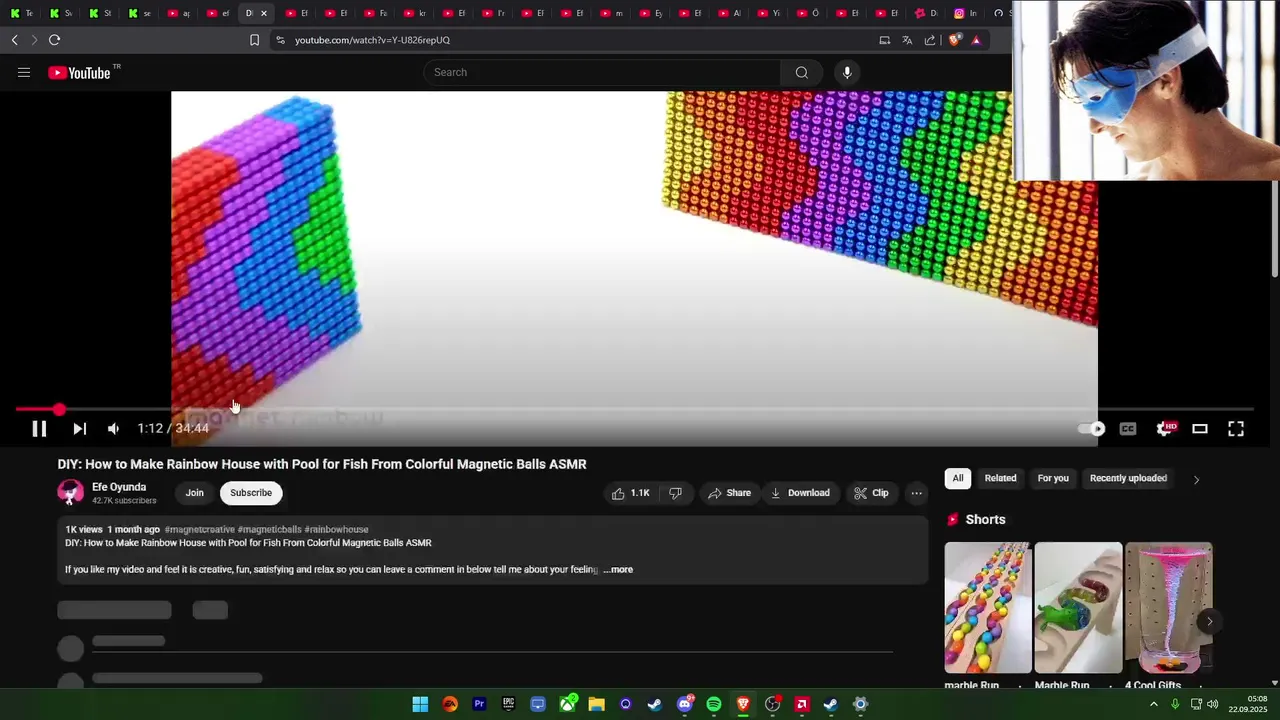This screenshot has width=1280, height=720.
Task: Switch to first Kick tab labeled Te
Action: pyautogui.click(x=20, y=13)
